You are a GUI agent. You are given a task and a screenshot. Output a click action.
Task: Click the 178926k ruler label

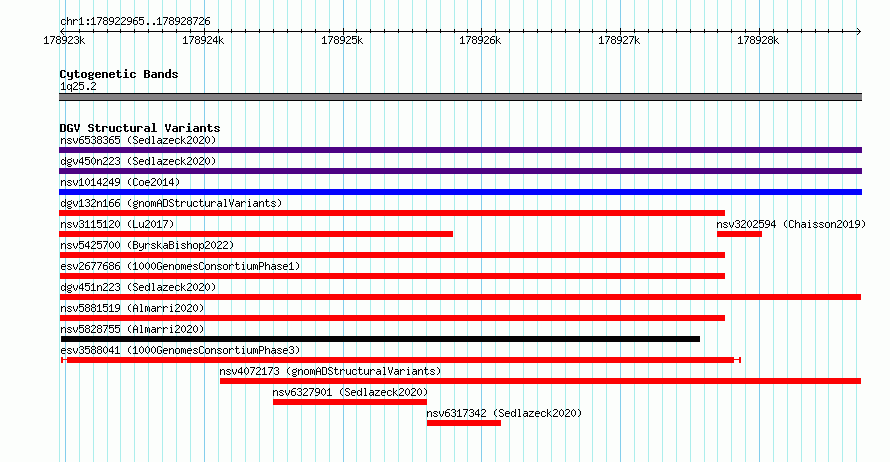tap(480, 40)
